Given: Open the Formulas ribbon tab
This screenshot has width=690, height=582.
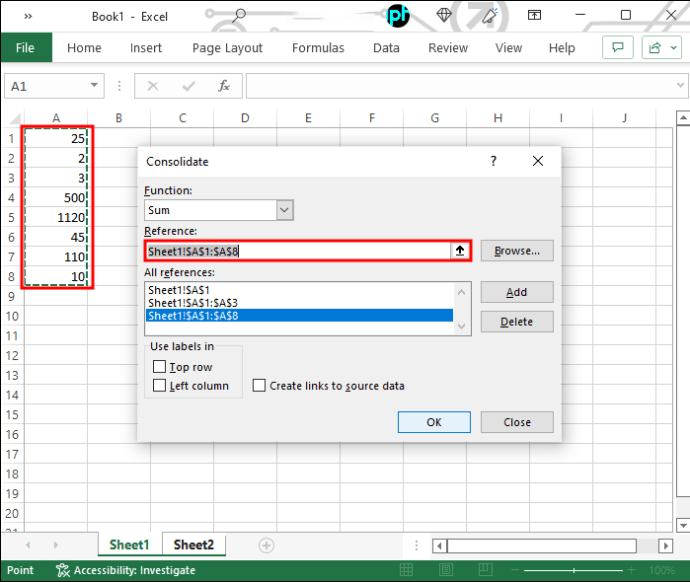Looking at the screenshot, I should tap(318, 48).
